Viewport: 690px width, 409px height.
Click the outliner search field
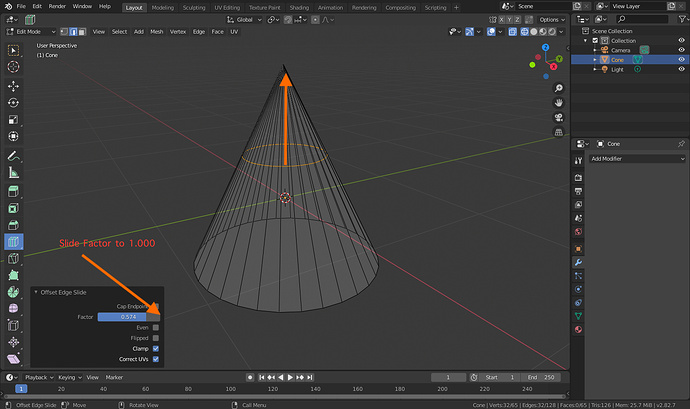tap(642, 19)
